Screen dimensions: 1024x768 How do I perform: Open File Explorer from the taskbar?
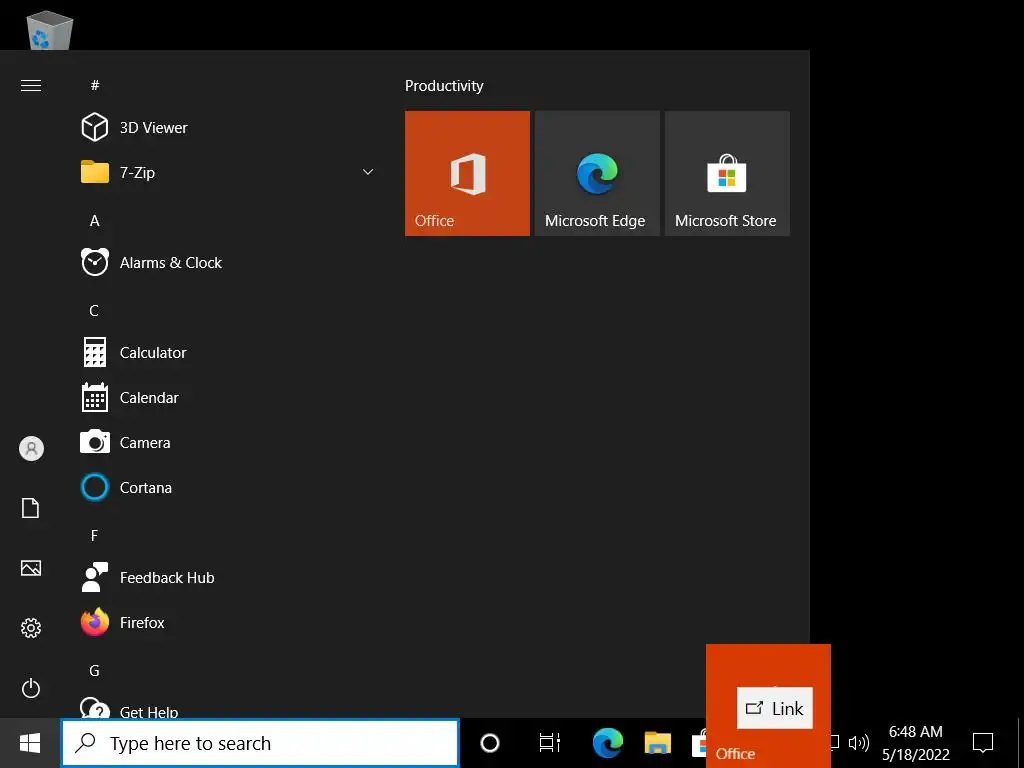pyautogui.click(x=658, y=743)
